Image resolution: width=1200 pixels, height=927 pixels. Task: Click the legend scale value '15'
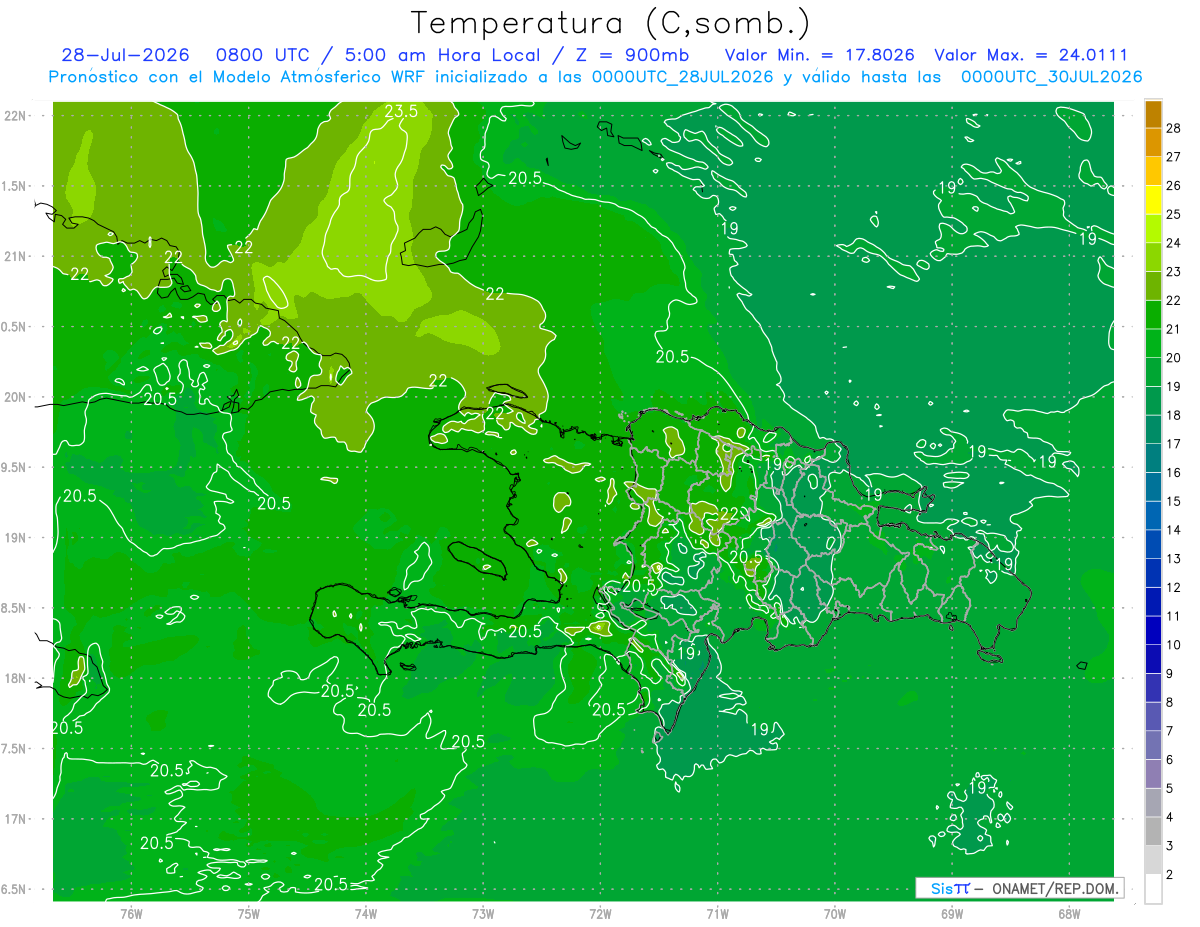tap(1174, 501)
